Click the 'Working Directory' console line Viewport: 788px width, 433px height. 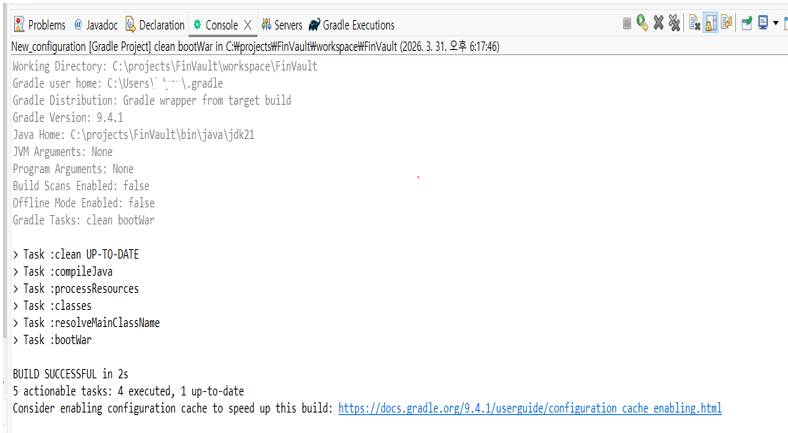(x=165, y=66)
